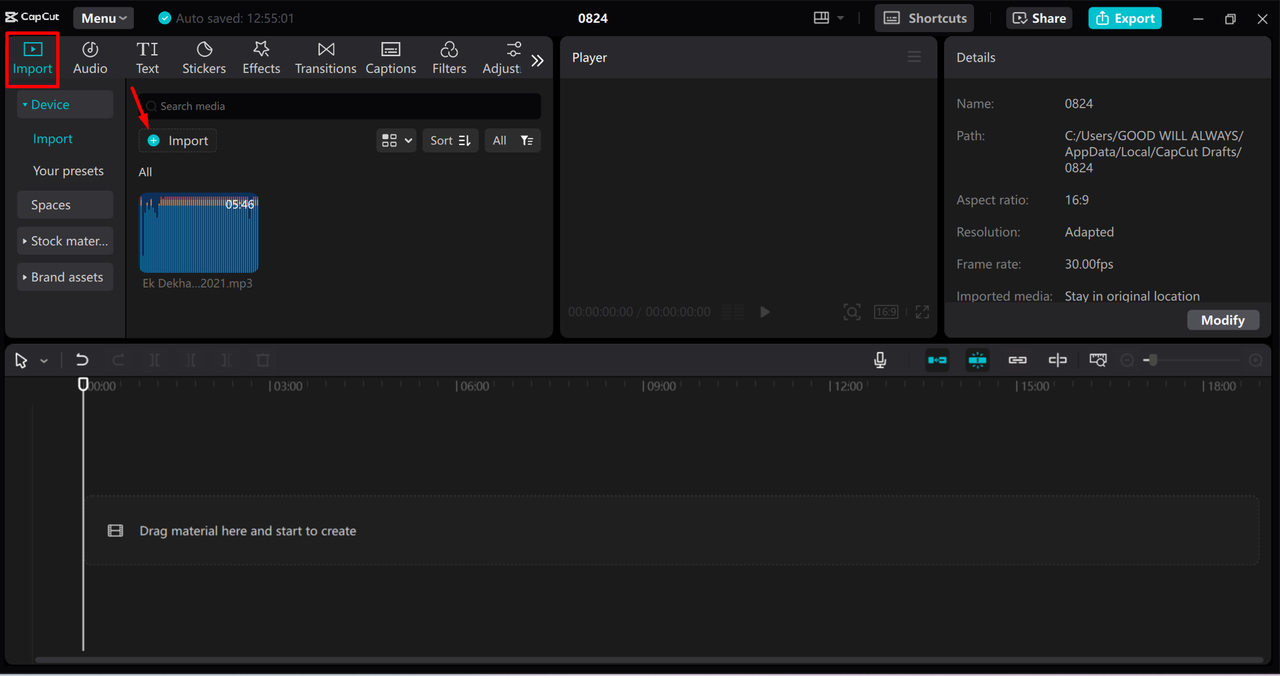
Task: Click the project title 0824
Action: pos(593,18)
